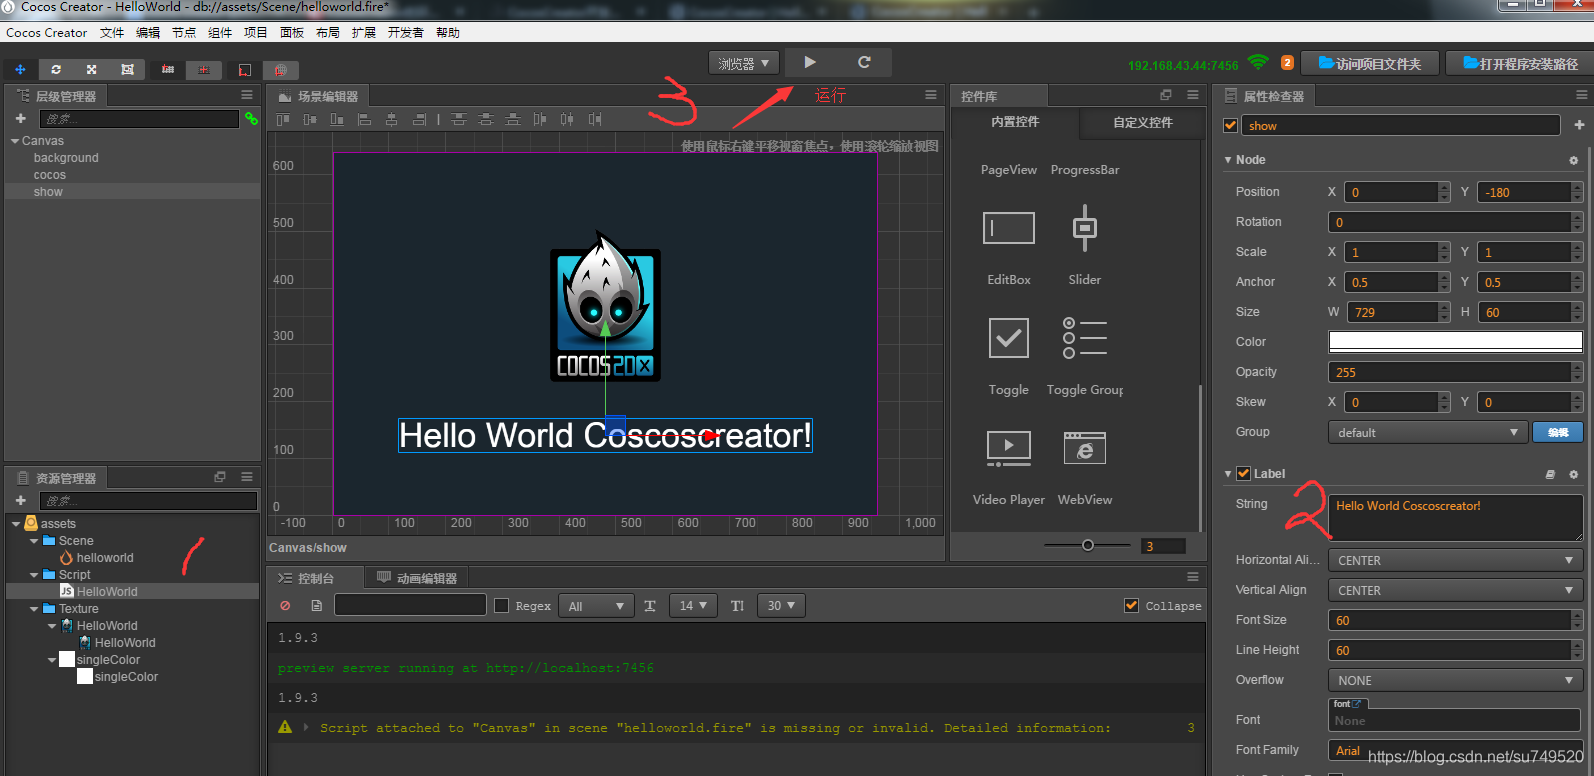Viewport: 1594px width, 776px height.
Task: Open the scene editor panel menu icon
Action: pos(931,95)
